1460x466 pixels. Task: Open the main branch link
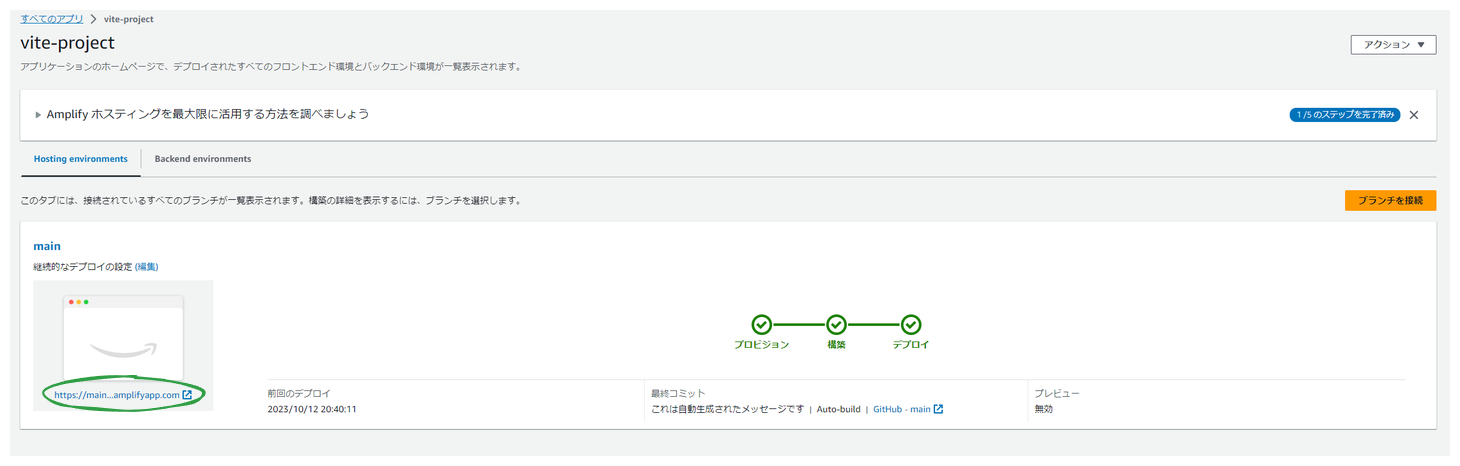point(47,246)
